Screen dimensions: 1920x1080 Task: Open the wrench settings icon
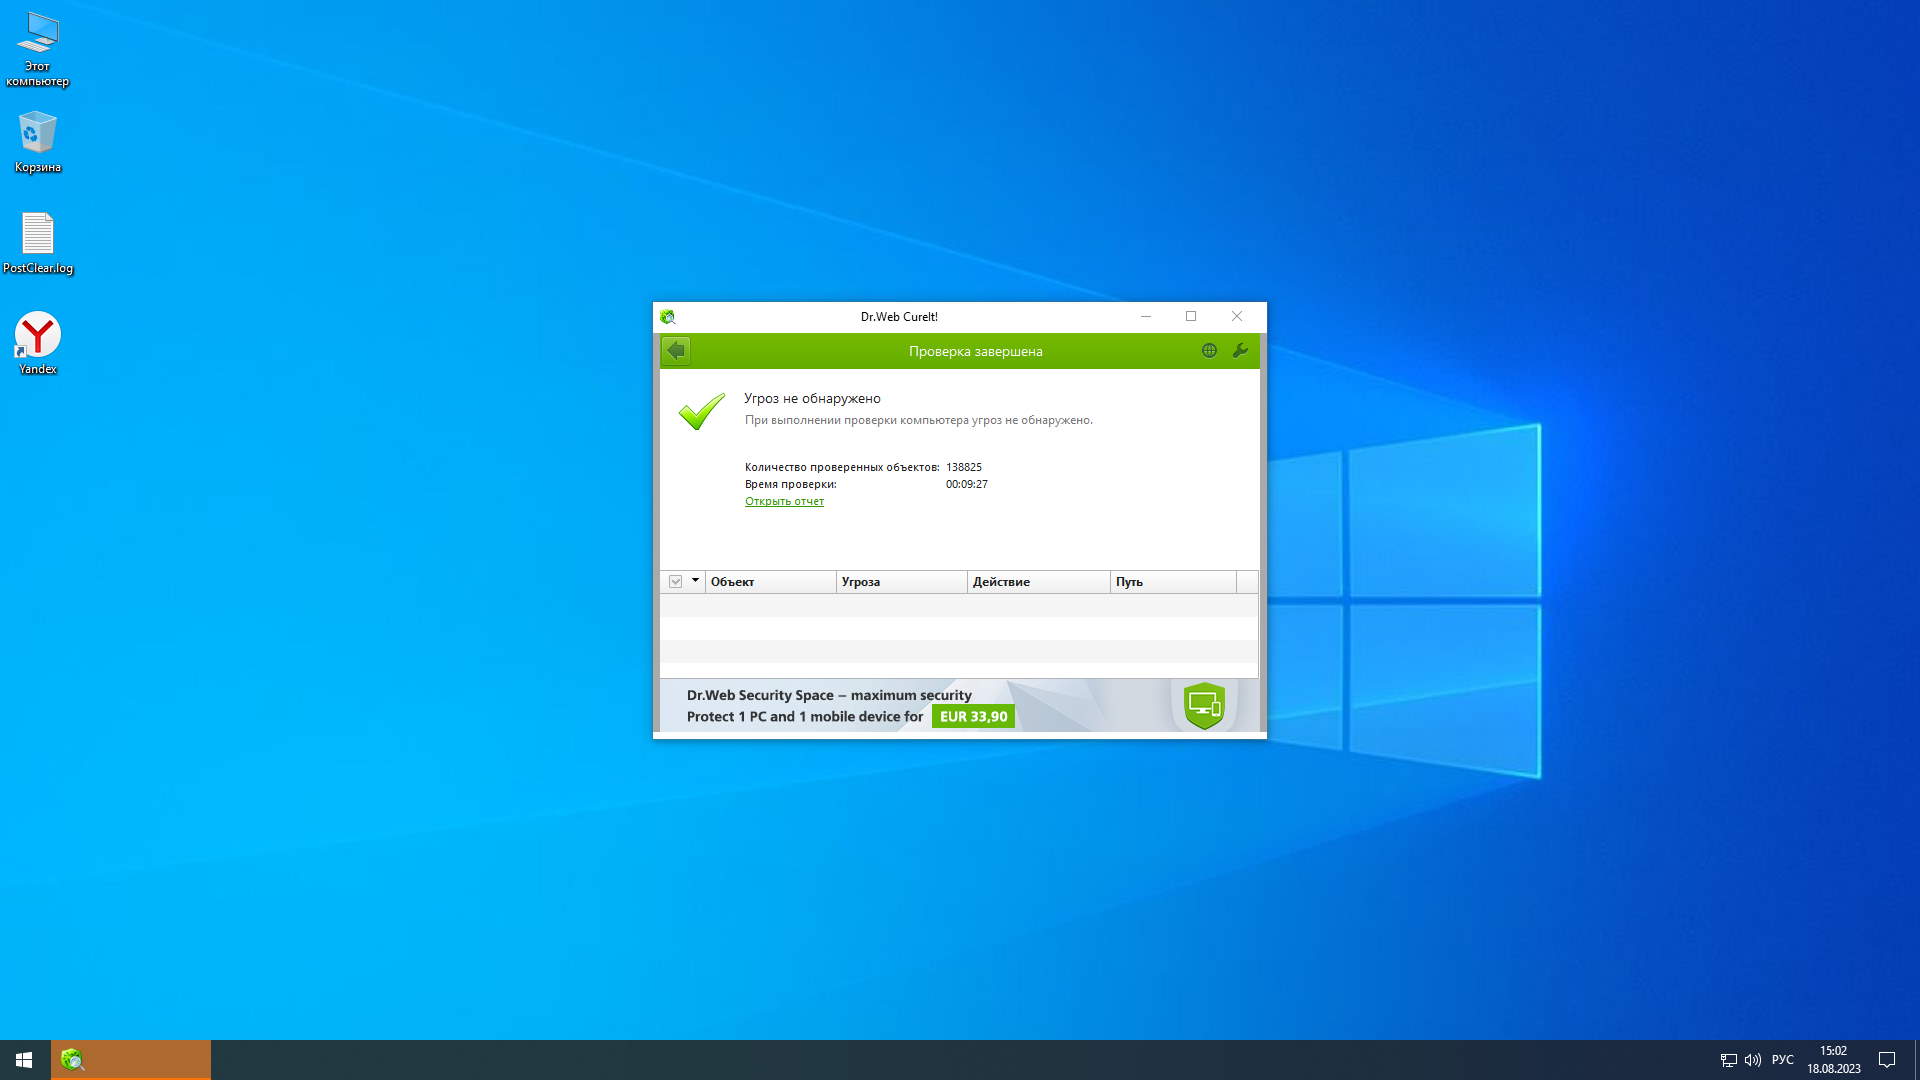pyautogui.click(x=1240, y=351)
